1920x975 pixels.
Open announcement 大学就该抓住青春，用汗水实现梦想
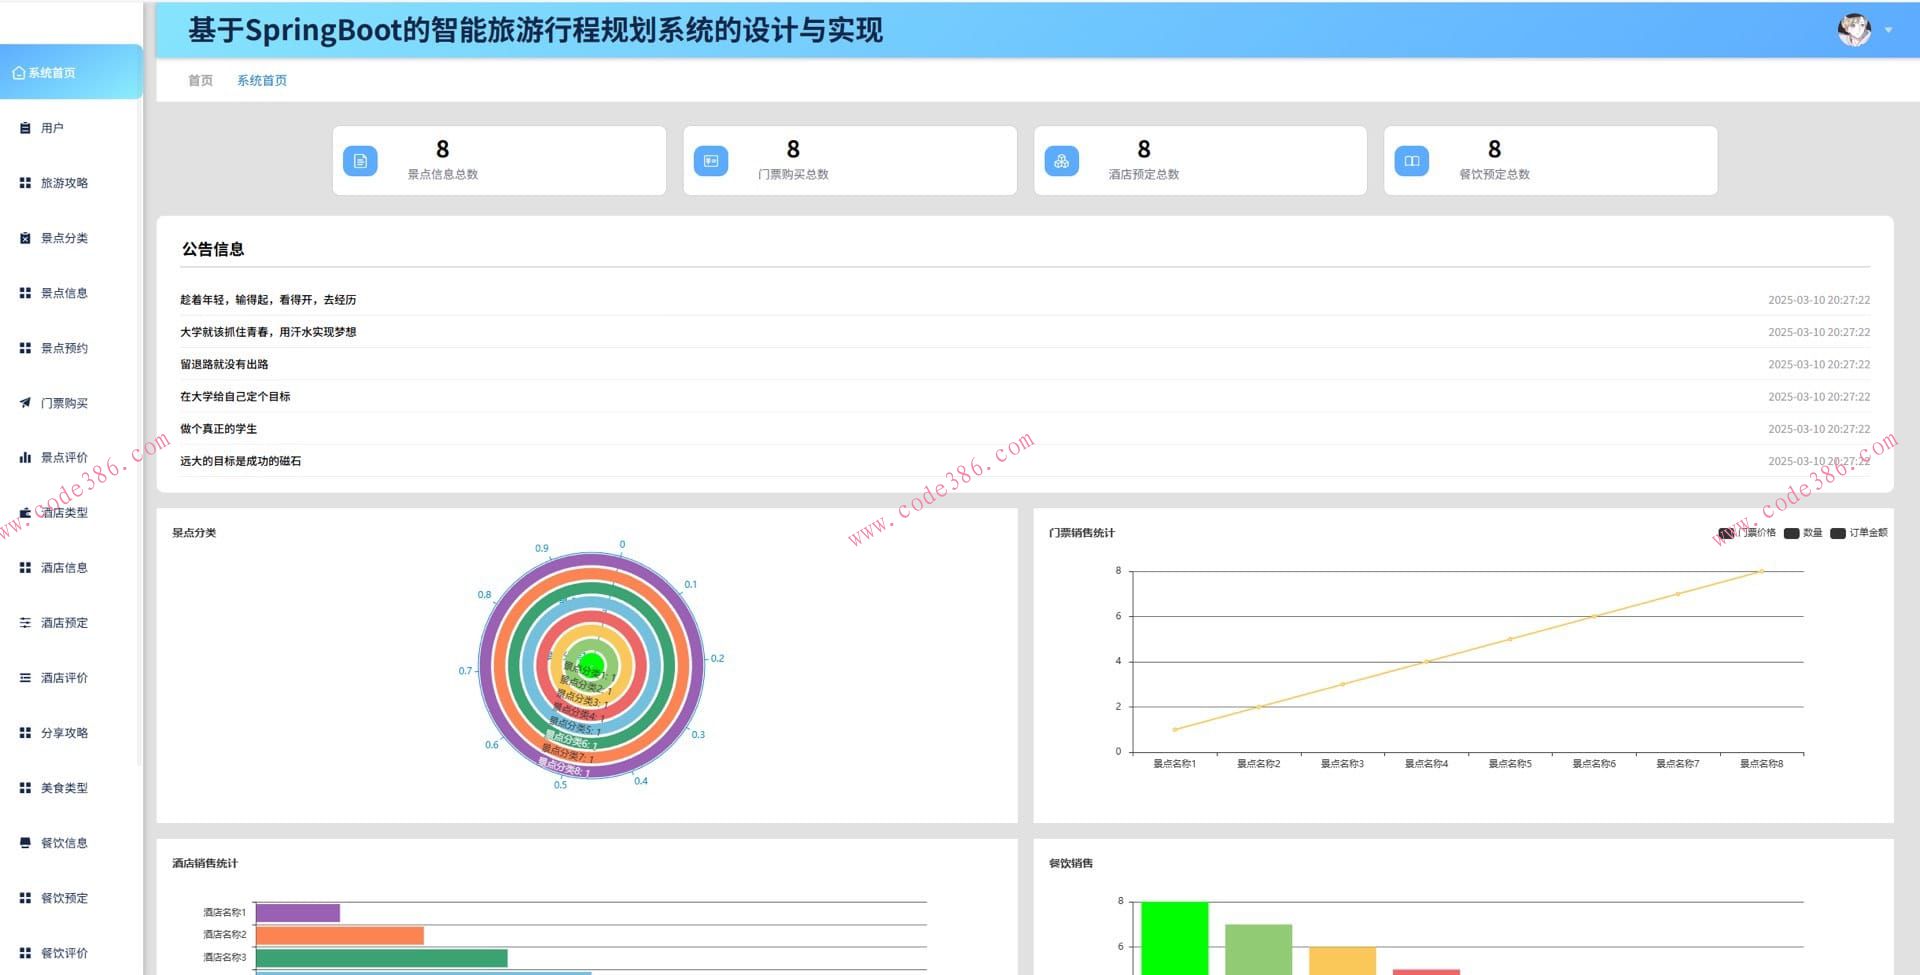pyautogui.click(x=268, y=332)
